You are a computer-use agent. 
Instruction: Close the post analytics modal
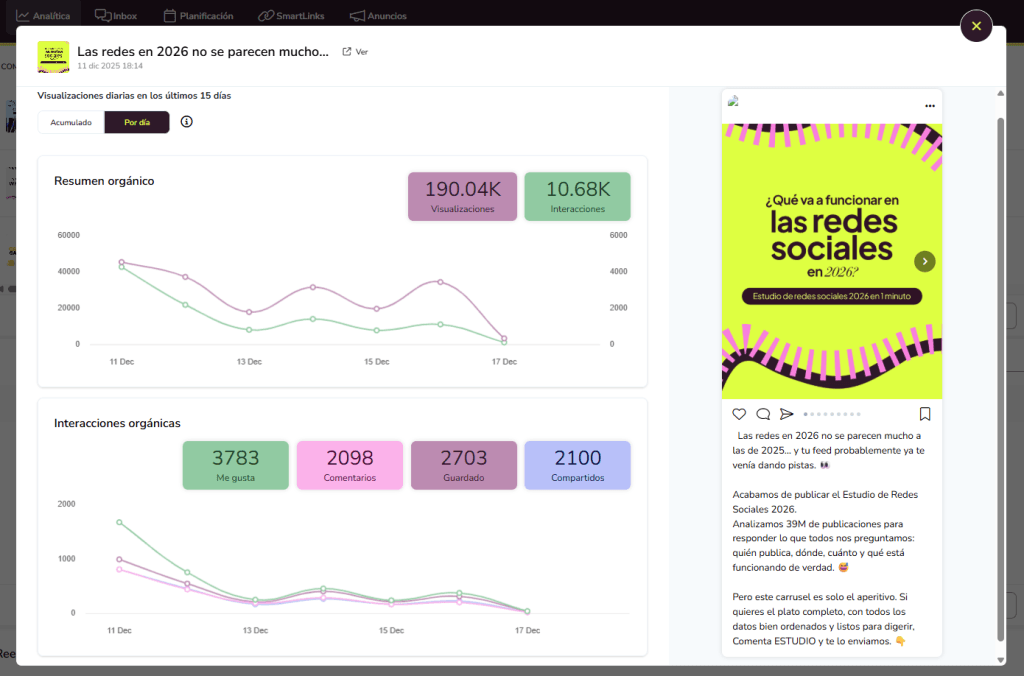976,26
